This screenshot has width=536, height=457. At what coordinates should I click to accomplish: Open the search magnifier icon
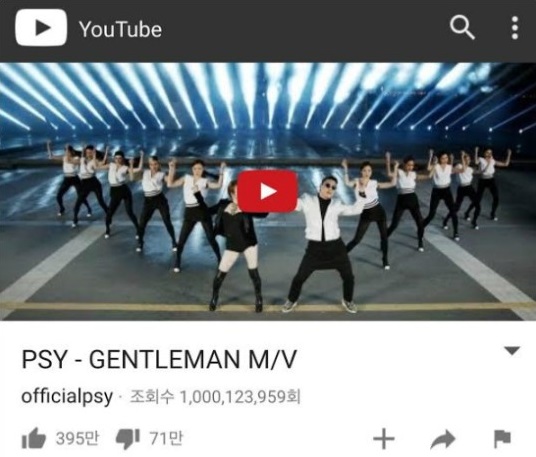coord(462,27)
